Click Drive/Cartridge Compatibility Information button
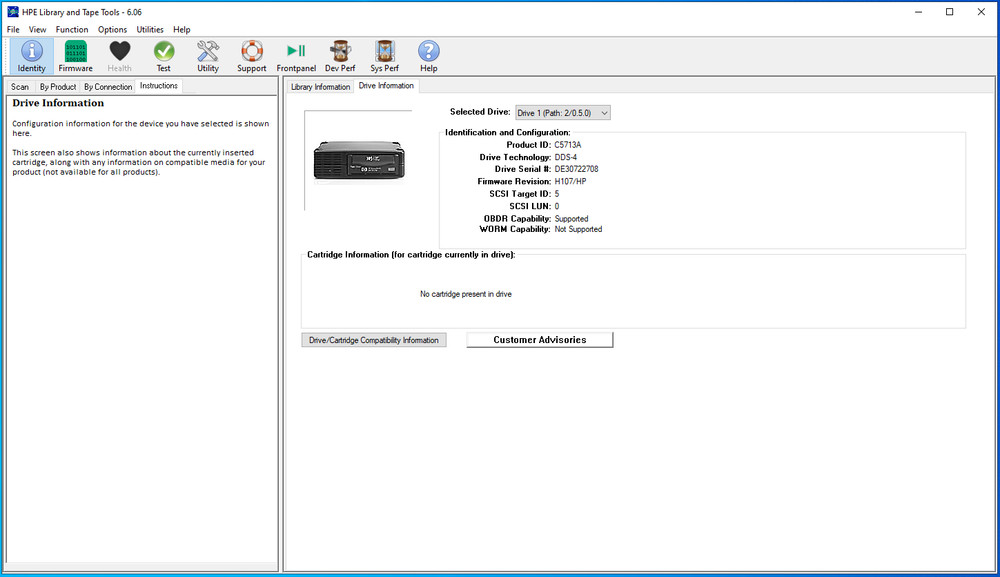The height and width of the screenshot is (577, 1000). pos(374,340)
